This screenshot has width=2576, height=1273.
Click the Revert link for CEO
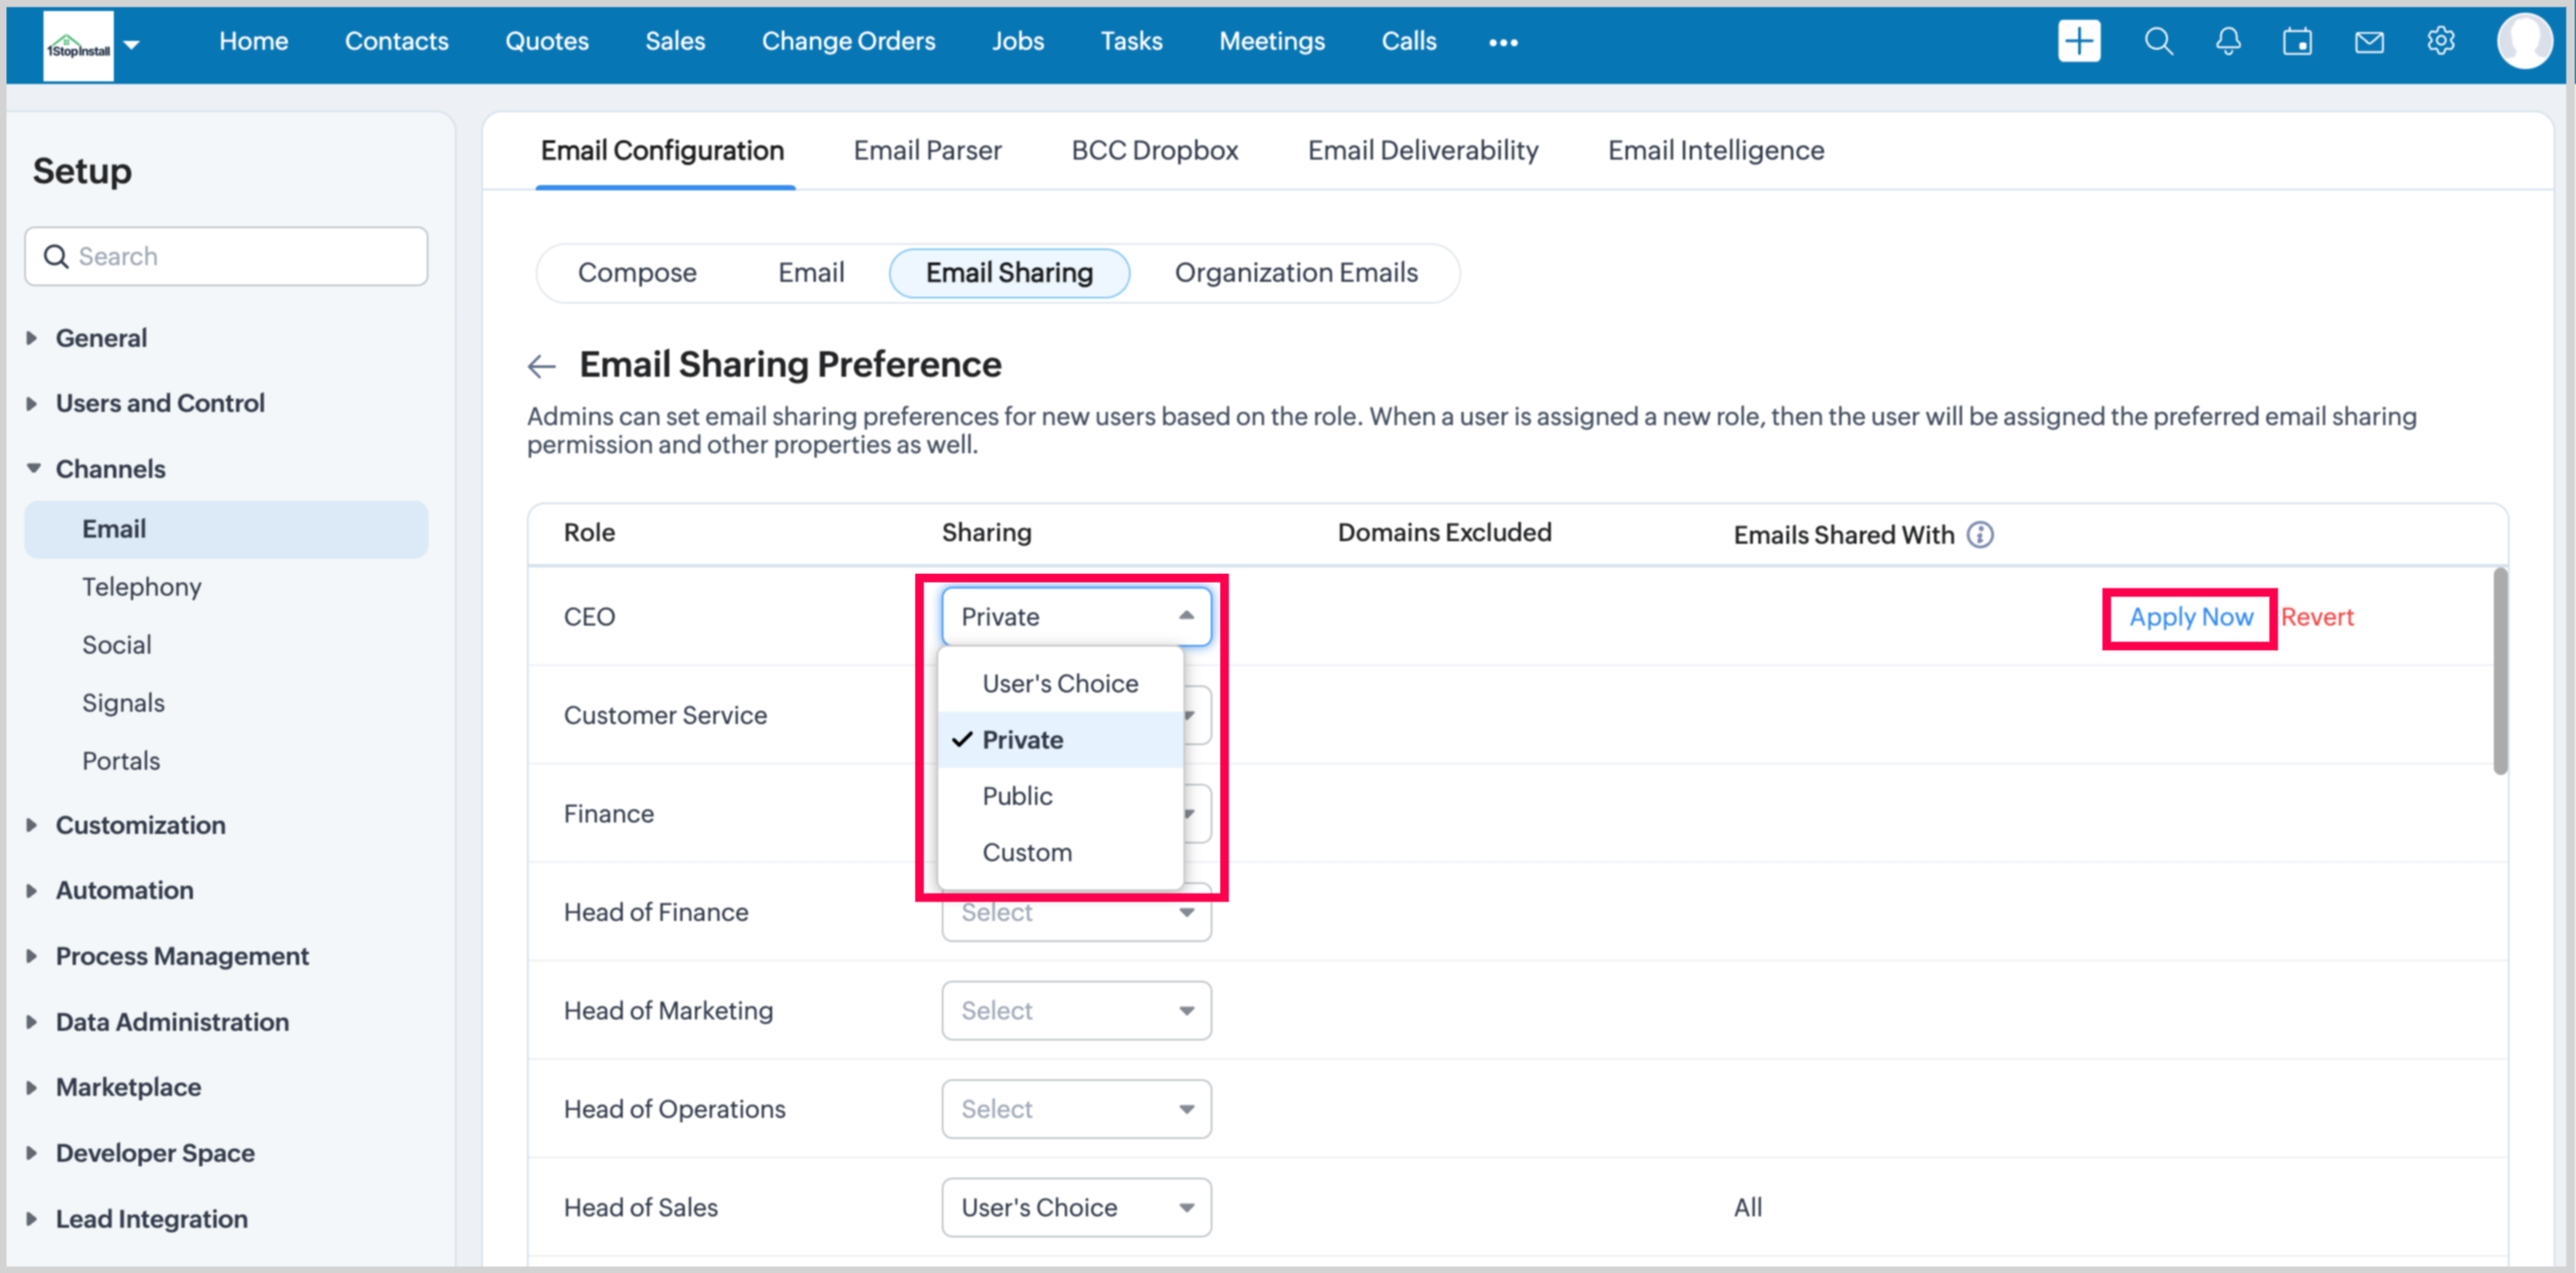(x=2316, y=617)
